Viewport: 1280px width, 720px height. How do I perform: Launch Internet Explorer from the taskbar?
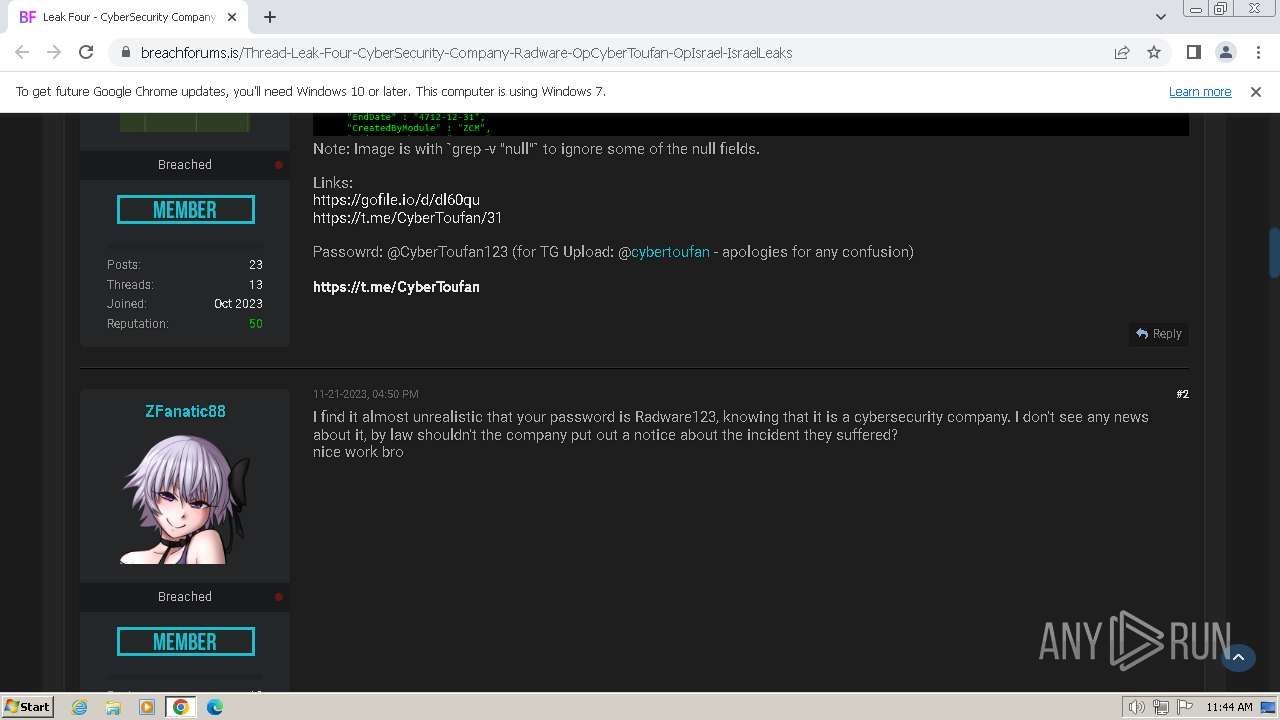coord(80,707)
